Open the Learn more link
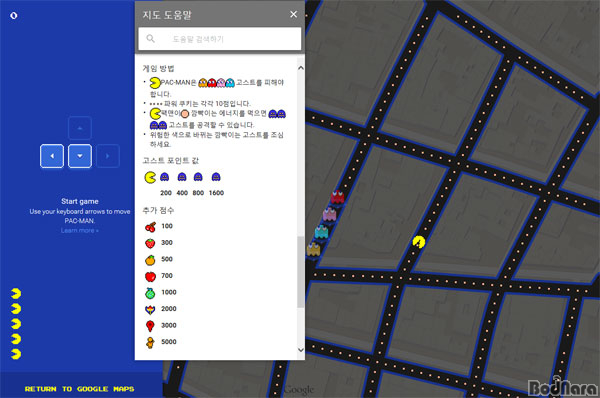This screenshot has width=600, height=398. [x=80, y=230]
